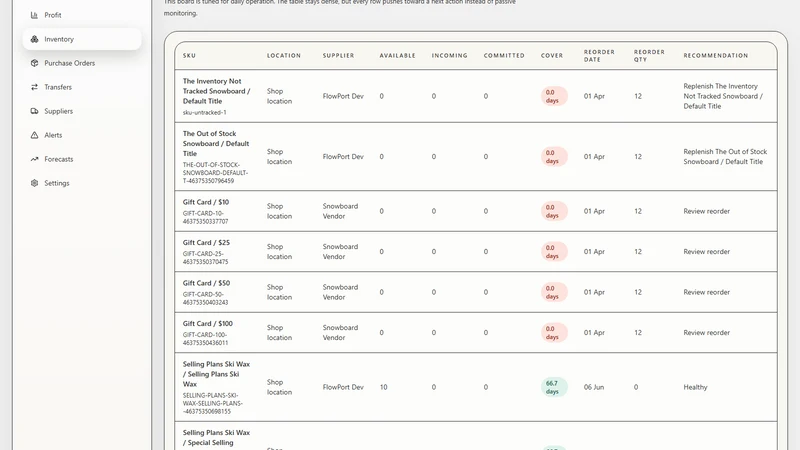The width and height of the screenshot is (800, 450).
Task: Click the Healthy recommendation for Ski Wax
Action: point(695,387)
